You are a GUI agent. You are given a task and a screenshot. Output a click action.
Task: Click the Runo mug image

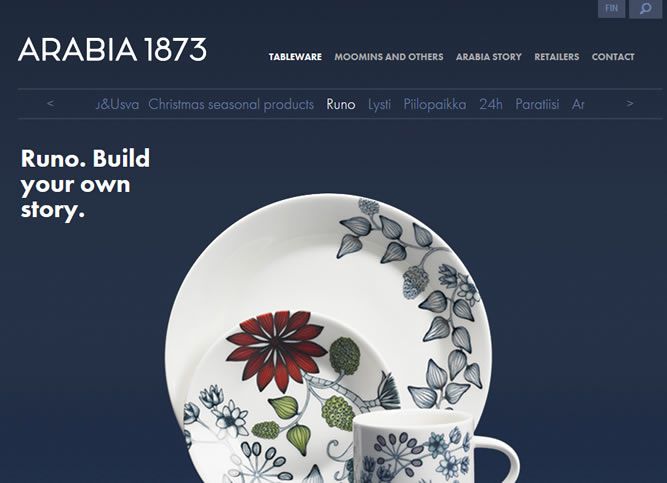coord(434,447)
